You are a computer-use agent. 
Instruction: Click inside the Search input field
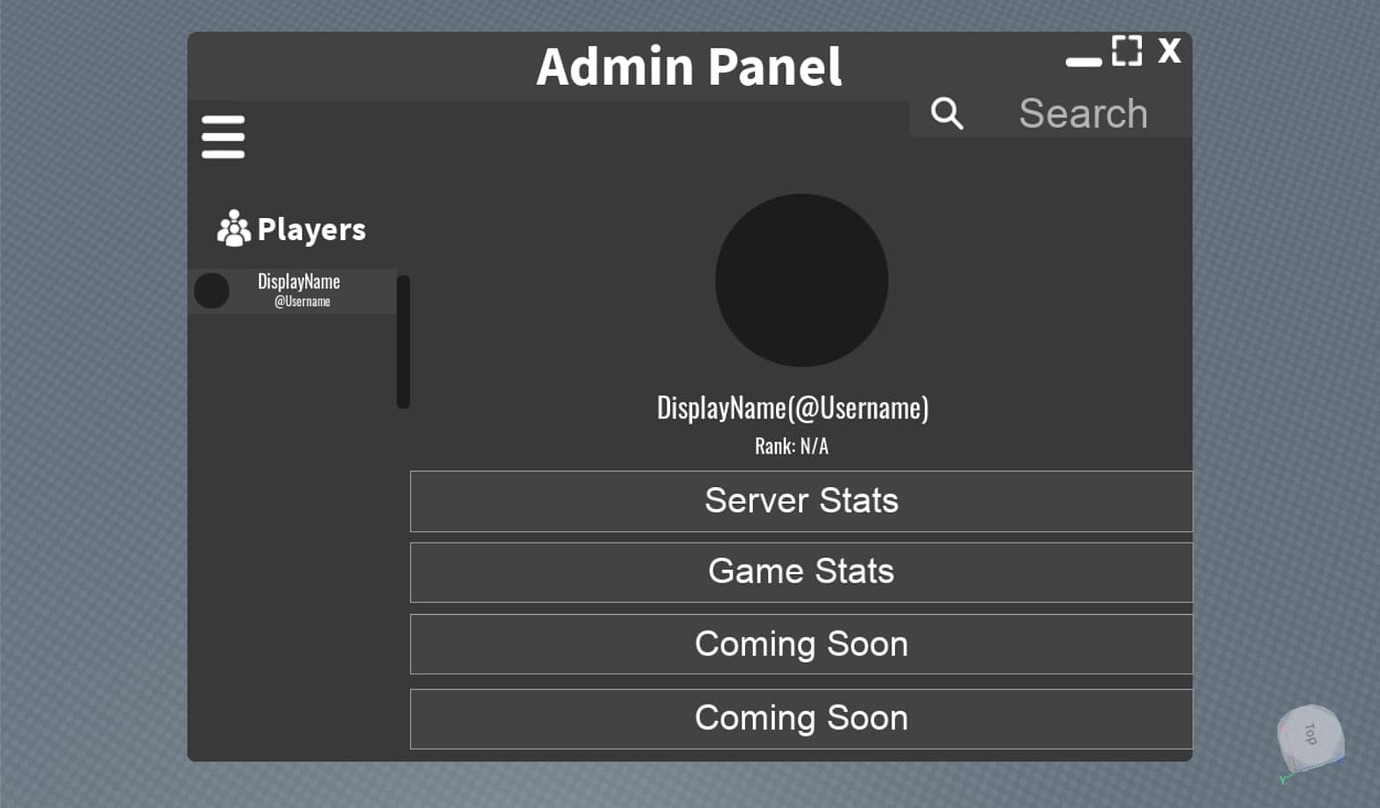[x=1083, y=113]
